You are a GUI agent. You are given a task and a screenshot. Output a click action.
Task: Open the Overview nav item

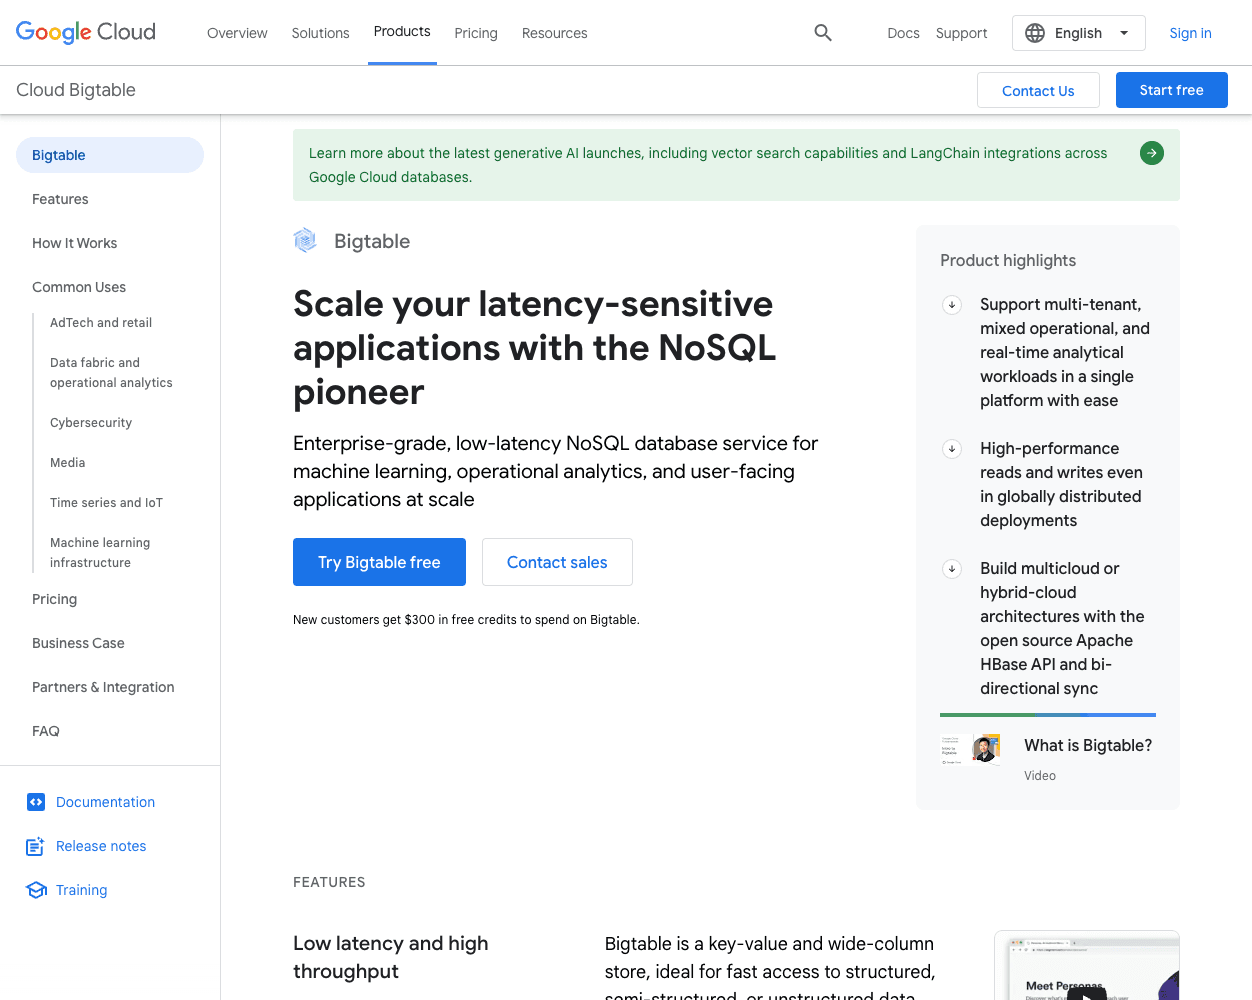coord(237,33)
